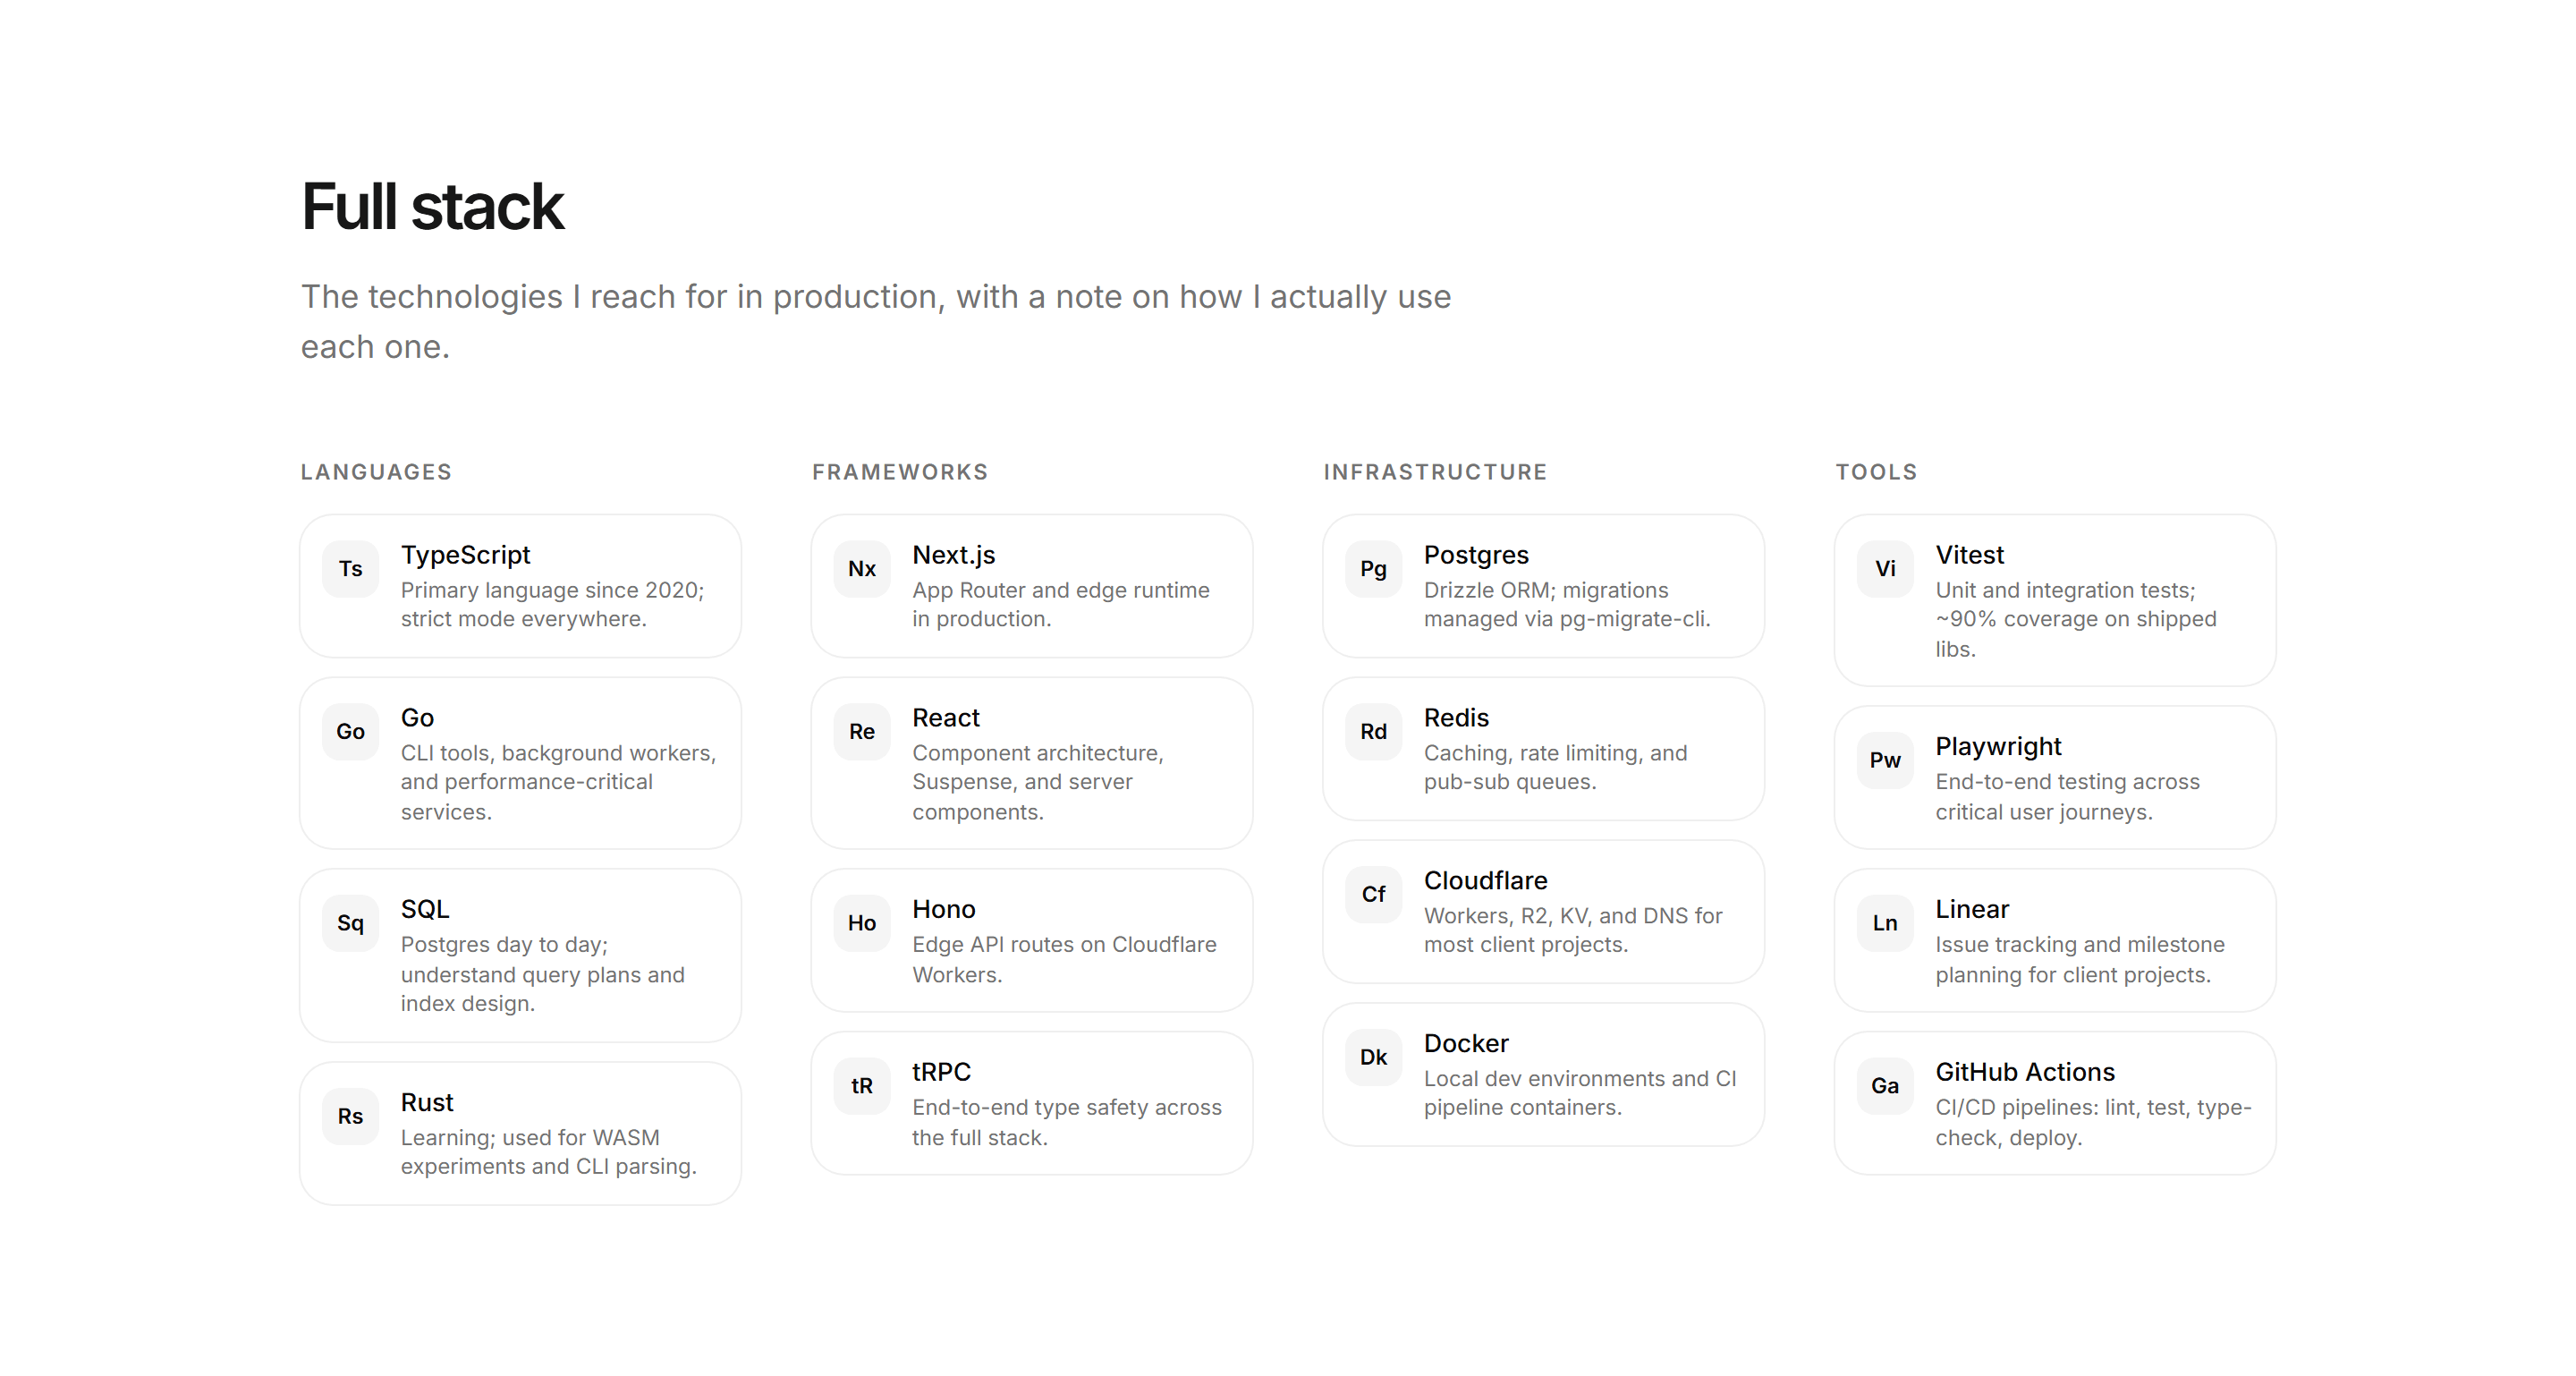This screenshot has height=1376, width=2576.
Task: Click 'End-to-end testing across' description
Action: pyautogui.click(x=2068, y=797)
